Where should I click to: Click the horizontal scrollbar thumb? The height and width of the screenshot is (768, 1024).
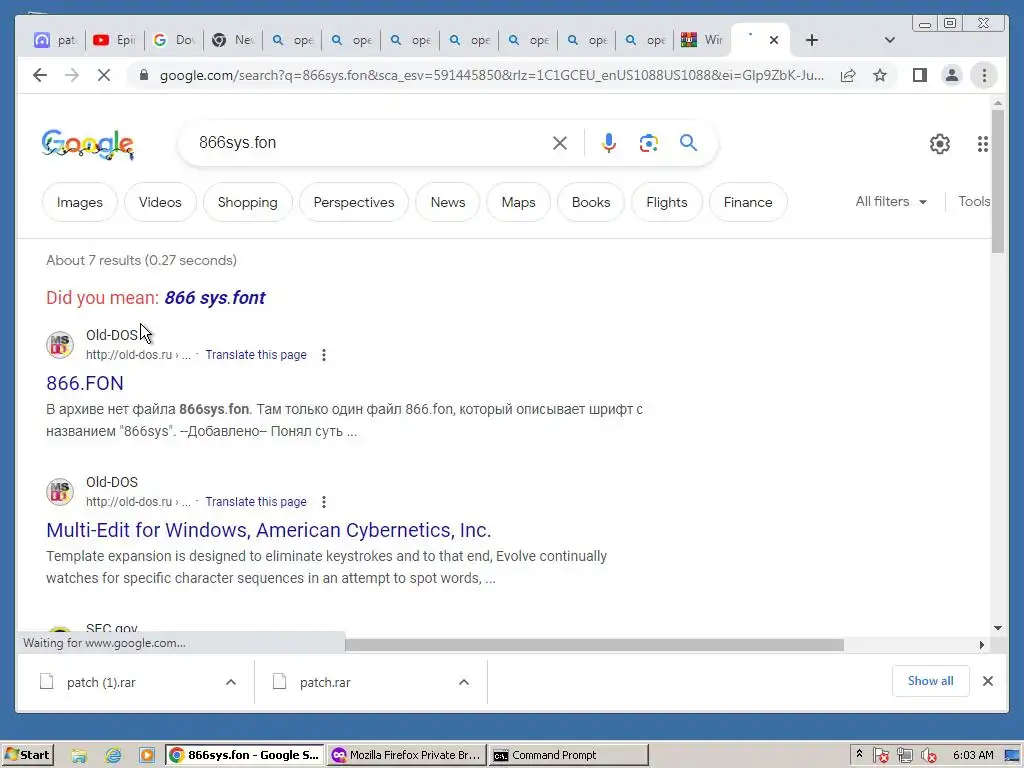tap(594, 645)
